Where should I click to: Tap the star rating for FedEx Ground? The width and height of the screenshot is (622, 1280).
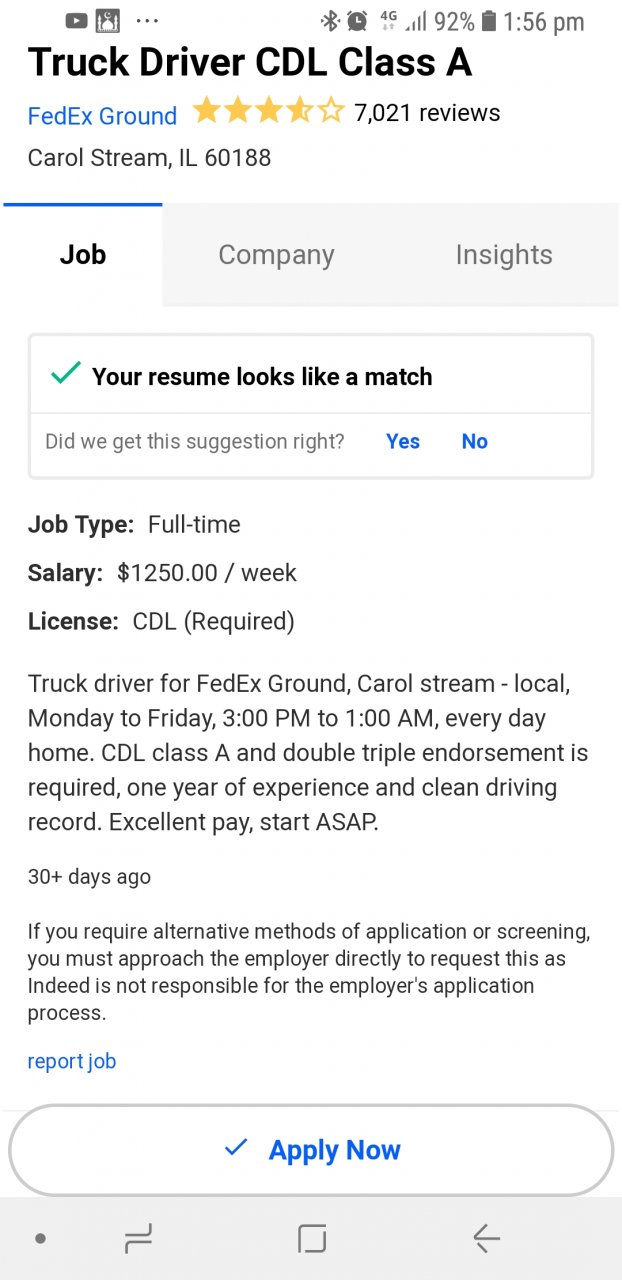(267, 111)
